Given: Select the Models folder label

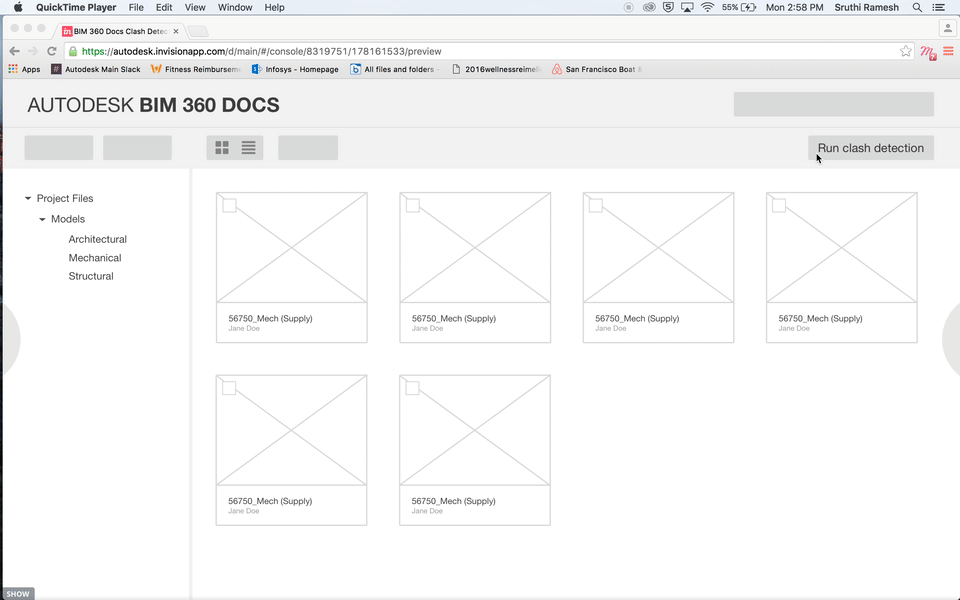Looking at the screenshot, I should pyautogui.click(x=68, y=219).
